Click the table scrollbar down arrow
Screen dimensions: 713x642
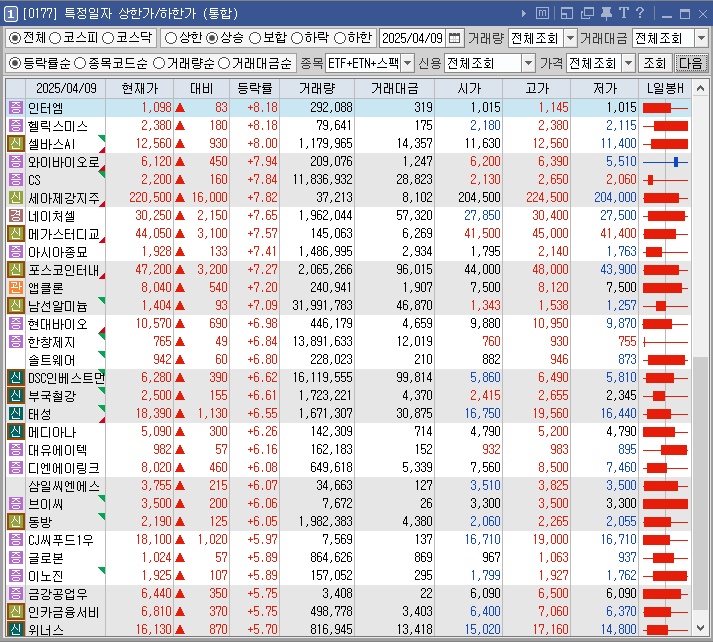pos(699,628)
